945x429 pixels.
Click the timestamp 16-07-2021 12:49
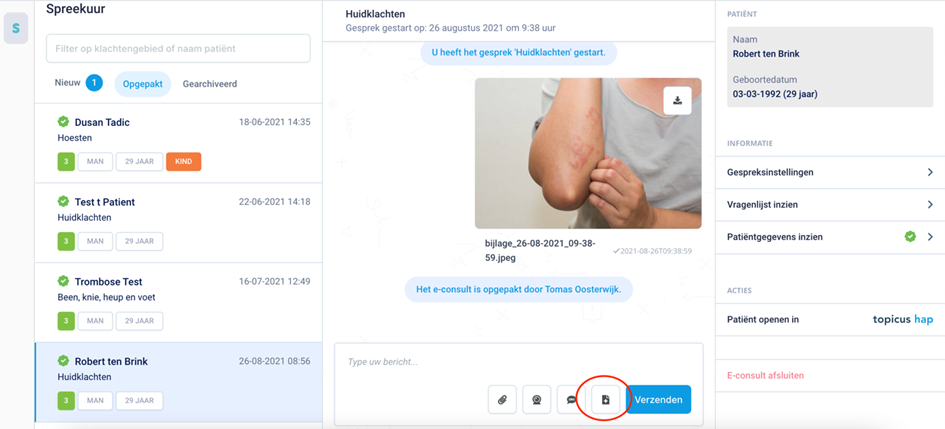pos(274,281)
